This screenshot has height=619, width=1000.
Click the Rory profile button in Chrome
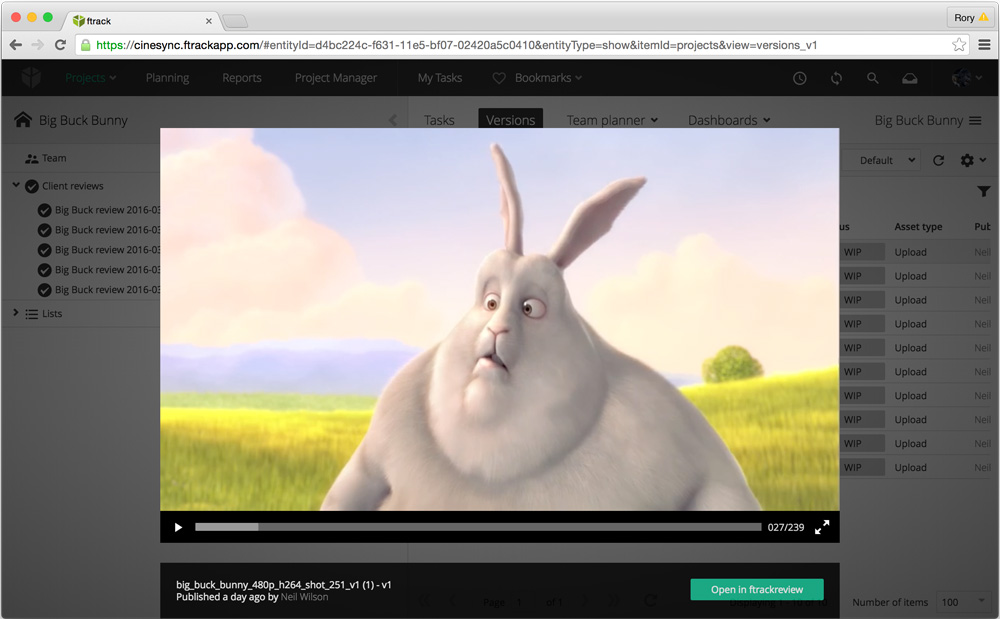pyautogui.click(x=971, y=18)
